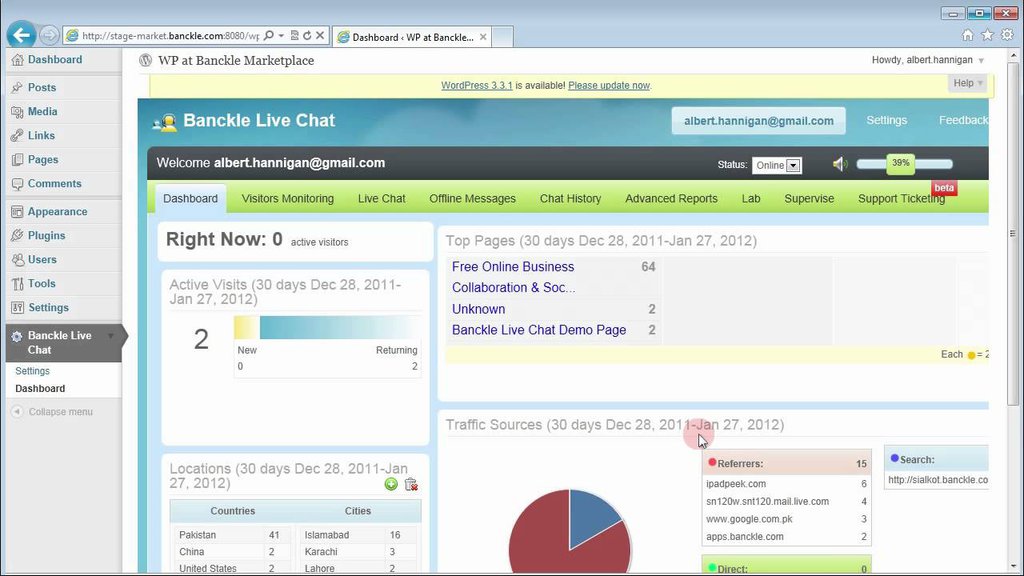The height and width of the screenshot is (576, 1024).
Task: Click the apps.banckle.com referrer entry
Action: point(744,537)
